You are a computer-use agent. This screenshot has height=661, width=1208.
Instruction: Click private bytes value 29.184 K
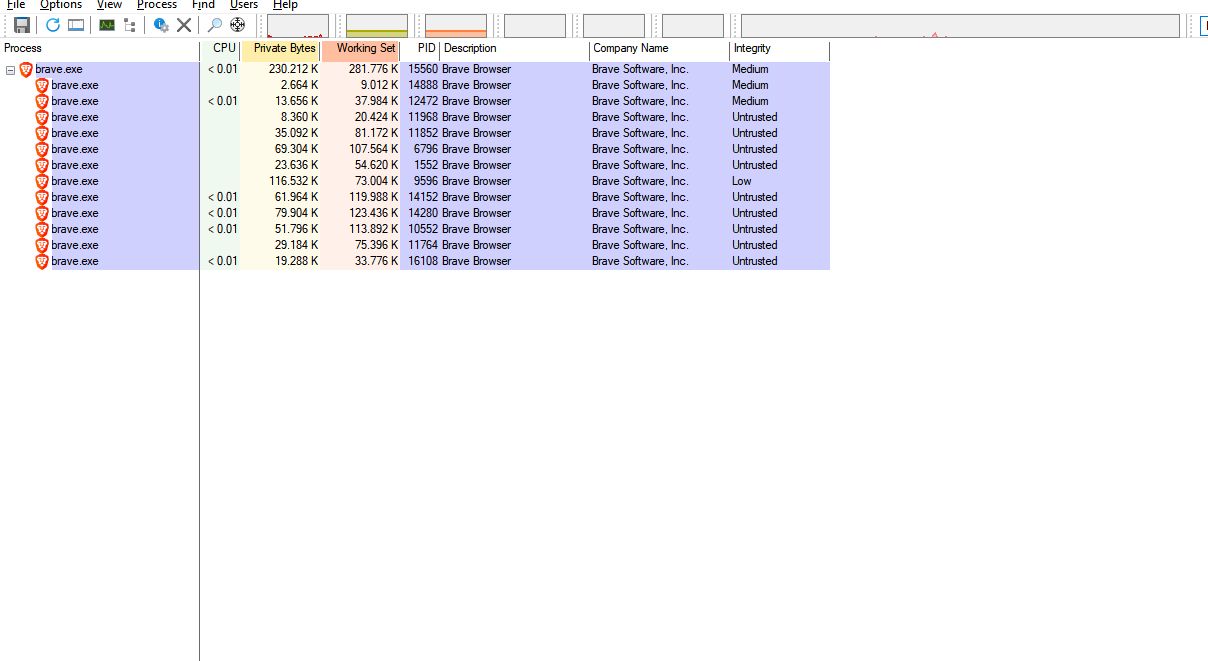coord(297,245)
